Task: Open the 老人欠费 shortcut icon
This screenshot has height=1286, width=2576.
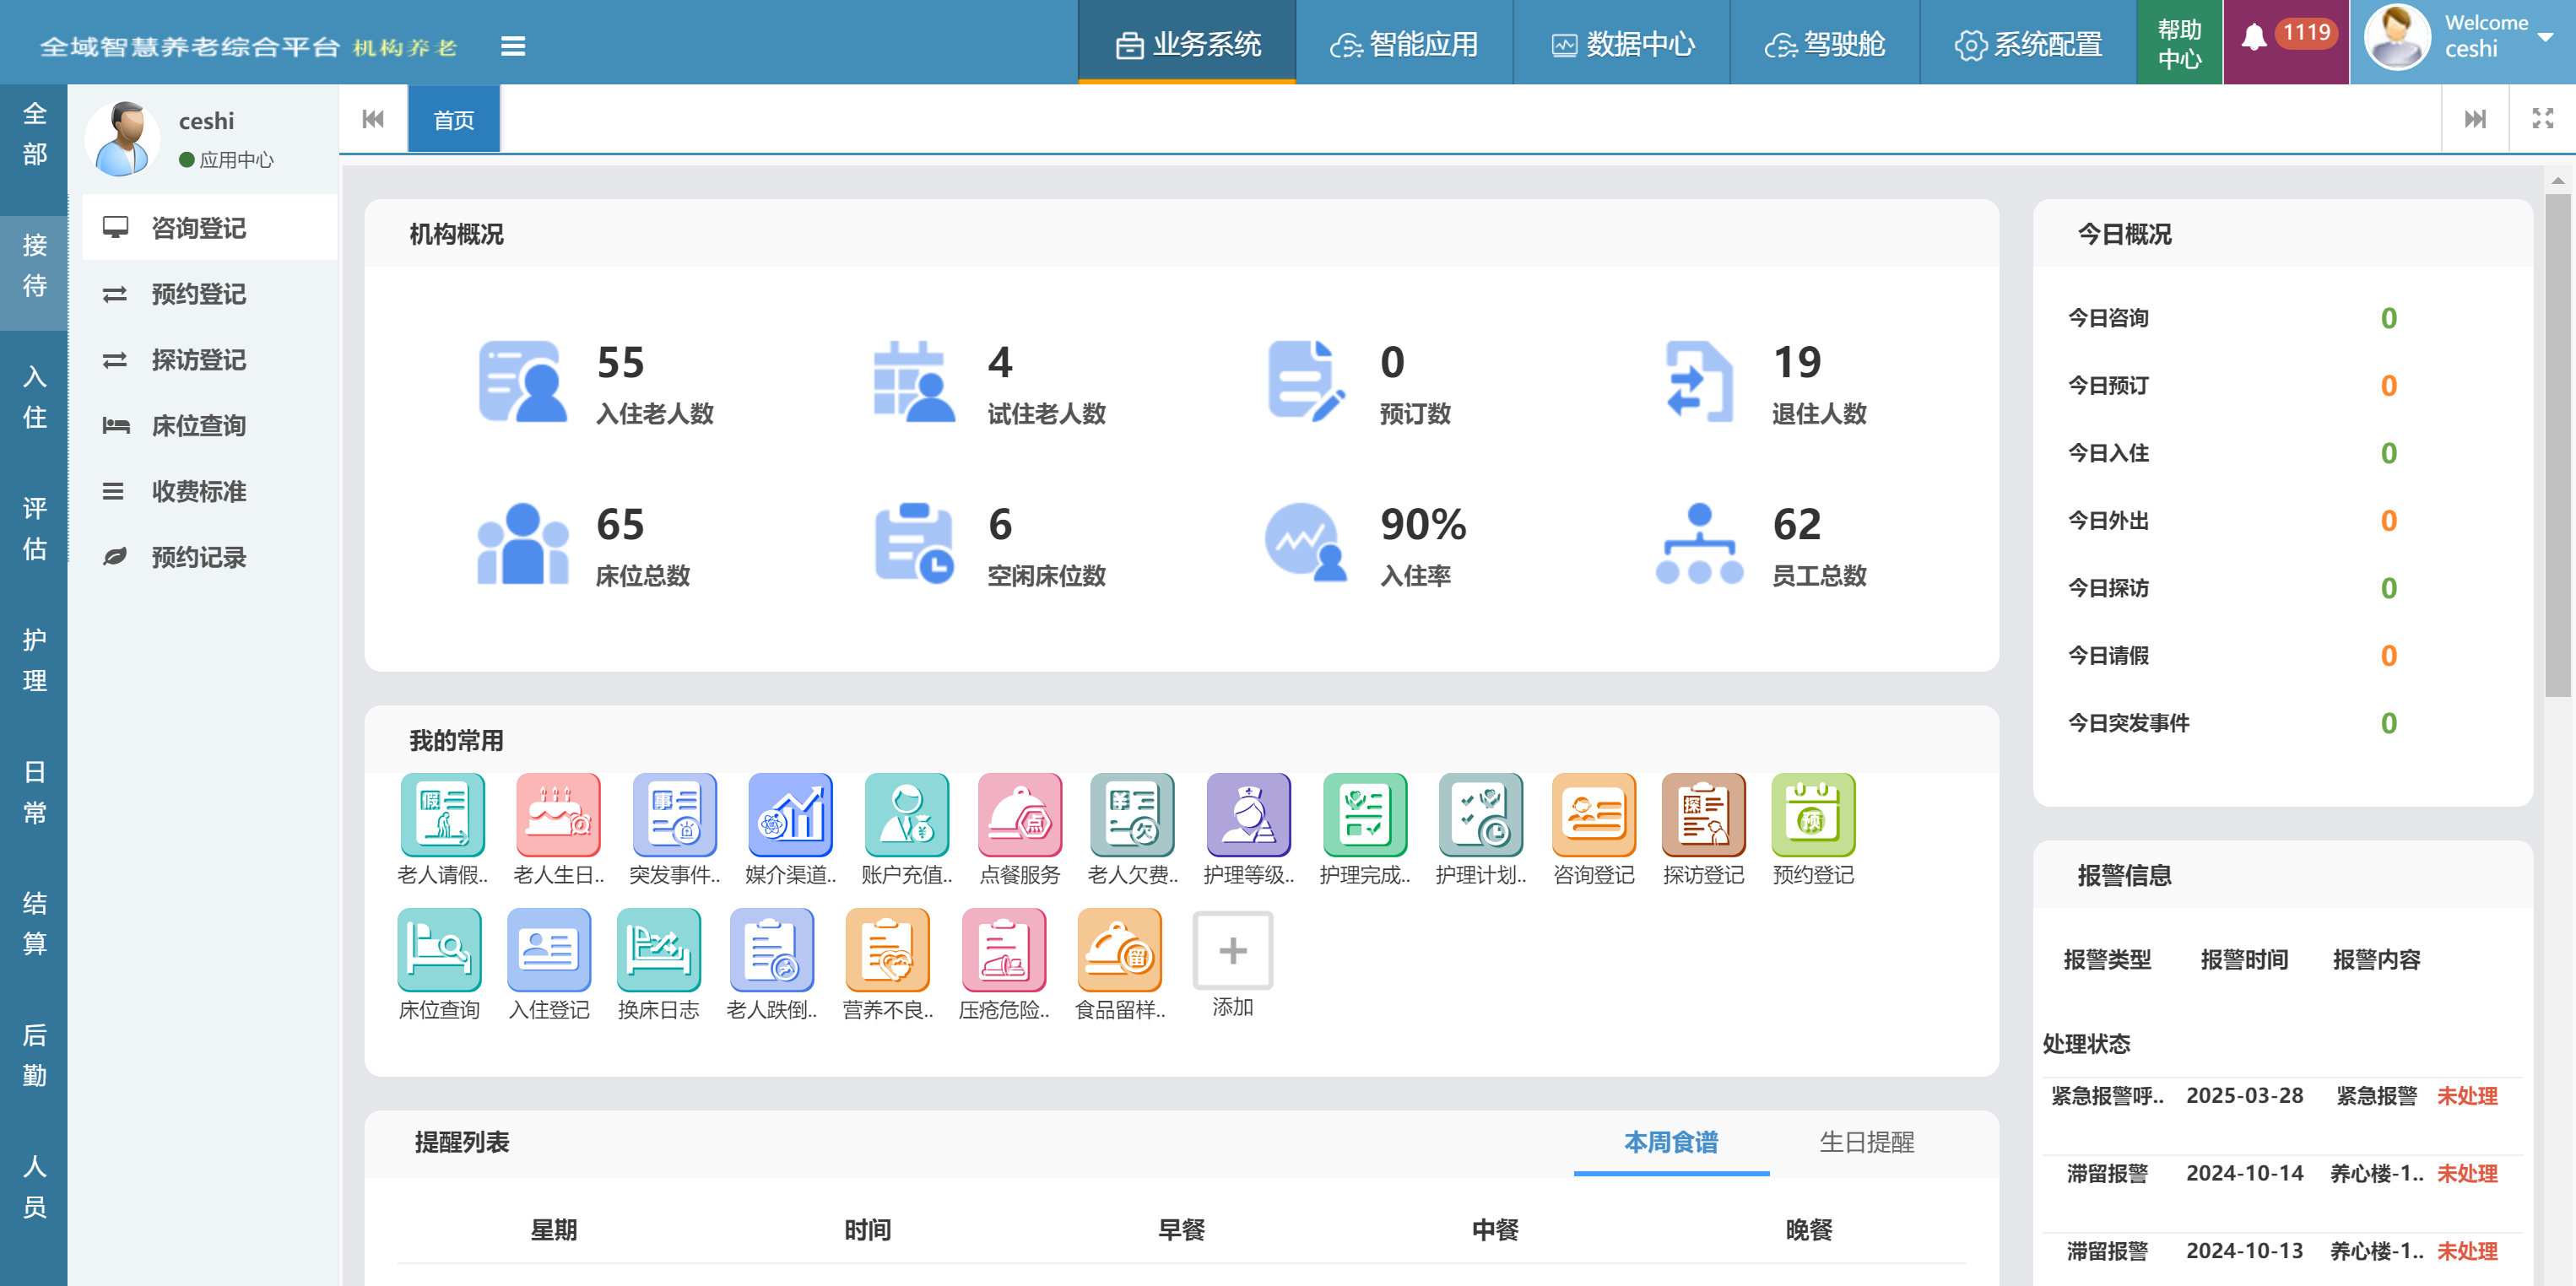Action: click(1132, 814)
